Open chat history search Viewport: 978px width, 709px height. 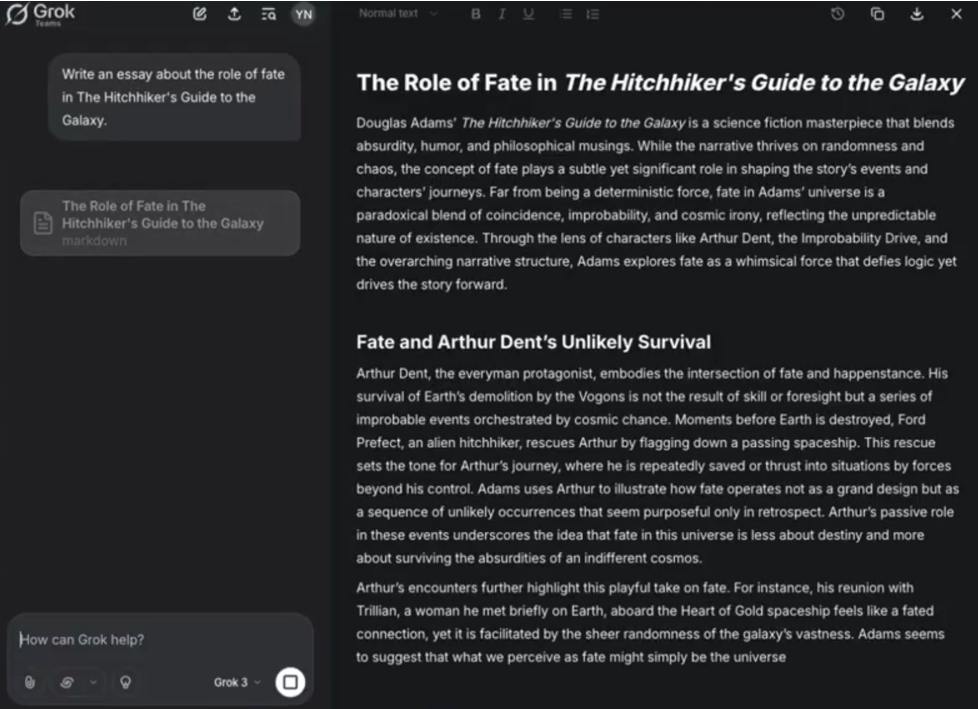(268, 15)
